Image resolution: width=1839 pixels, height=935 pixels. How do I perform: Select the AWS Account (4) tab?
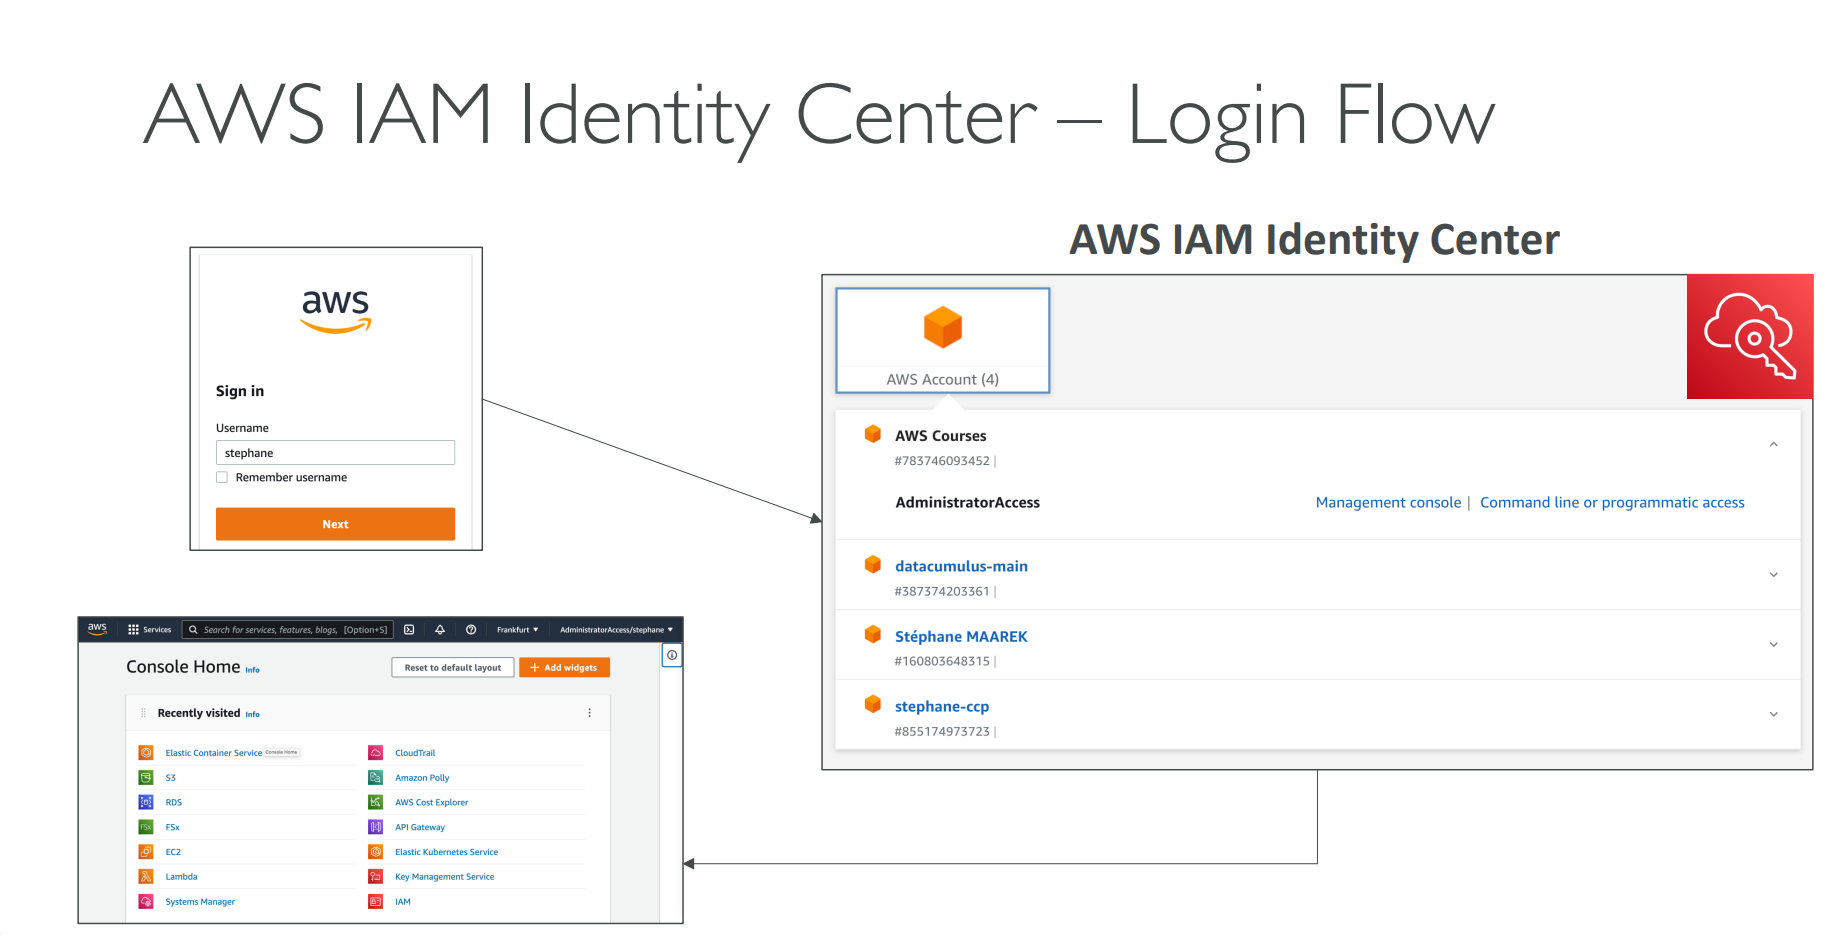click(943, 341)
